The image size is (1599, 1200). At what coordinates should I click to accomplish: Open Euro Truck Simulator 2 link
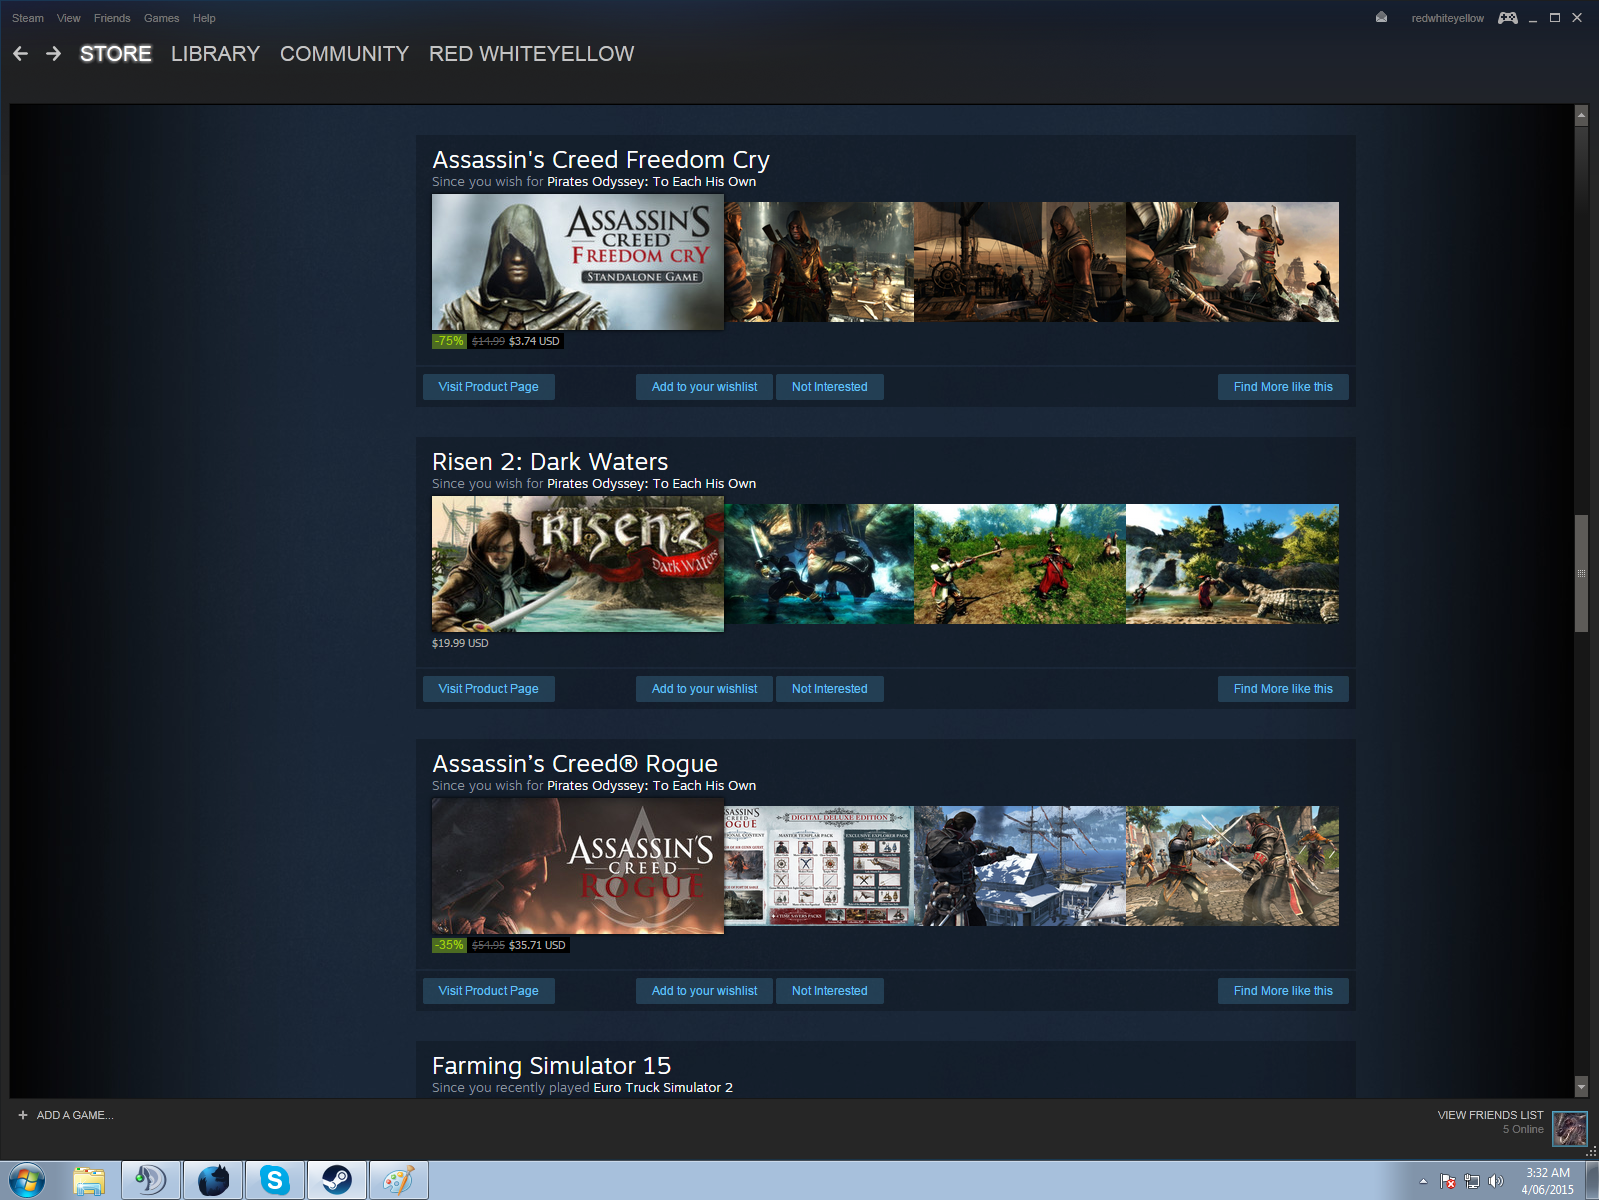click(663, 1088)
